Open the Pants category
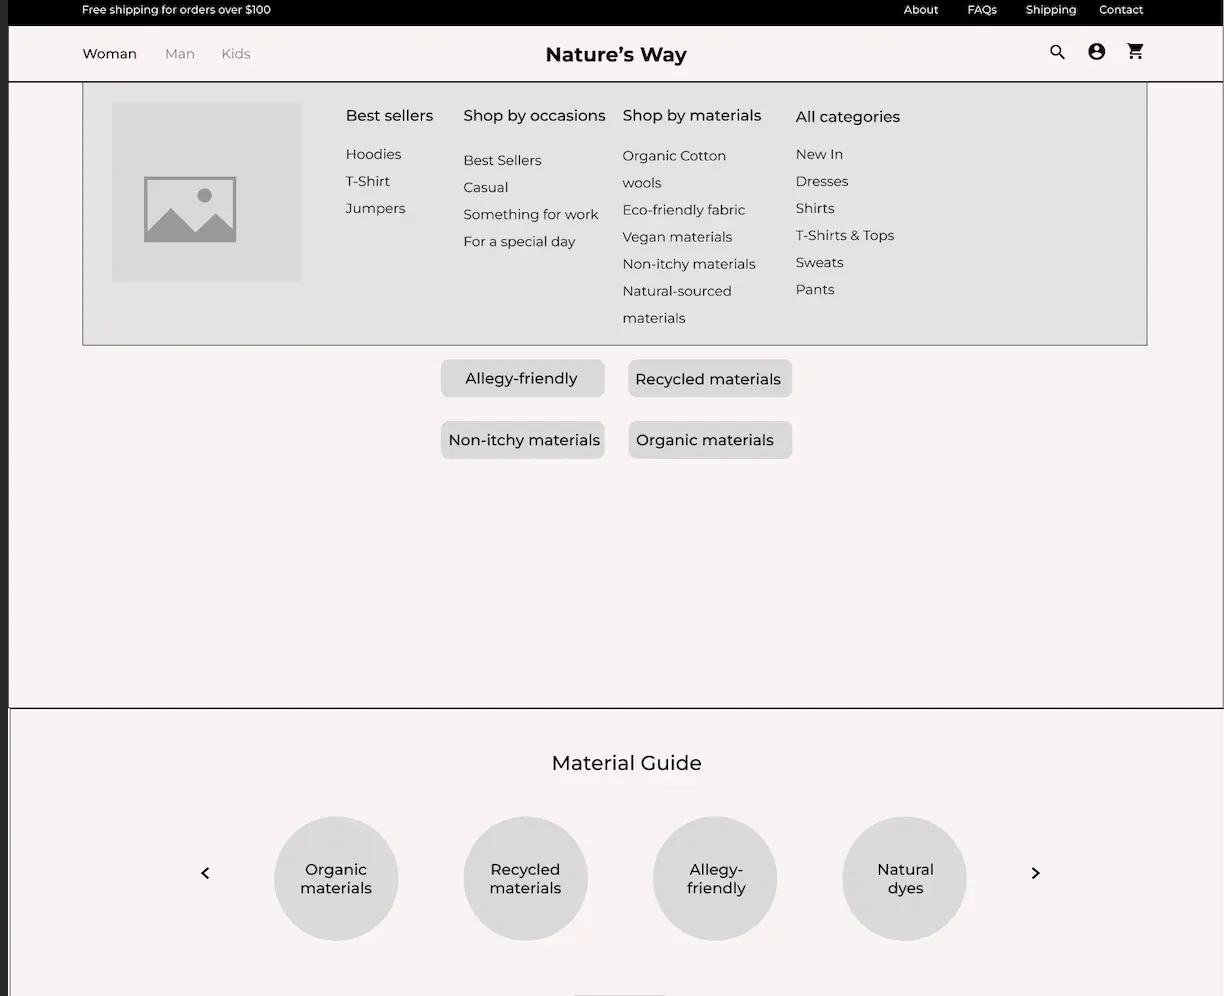The width and height of the screenshot is (1224, 996). tap(815, 289)
